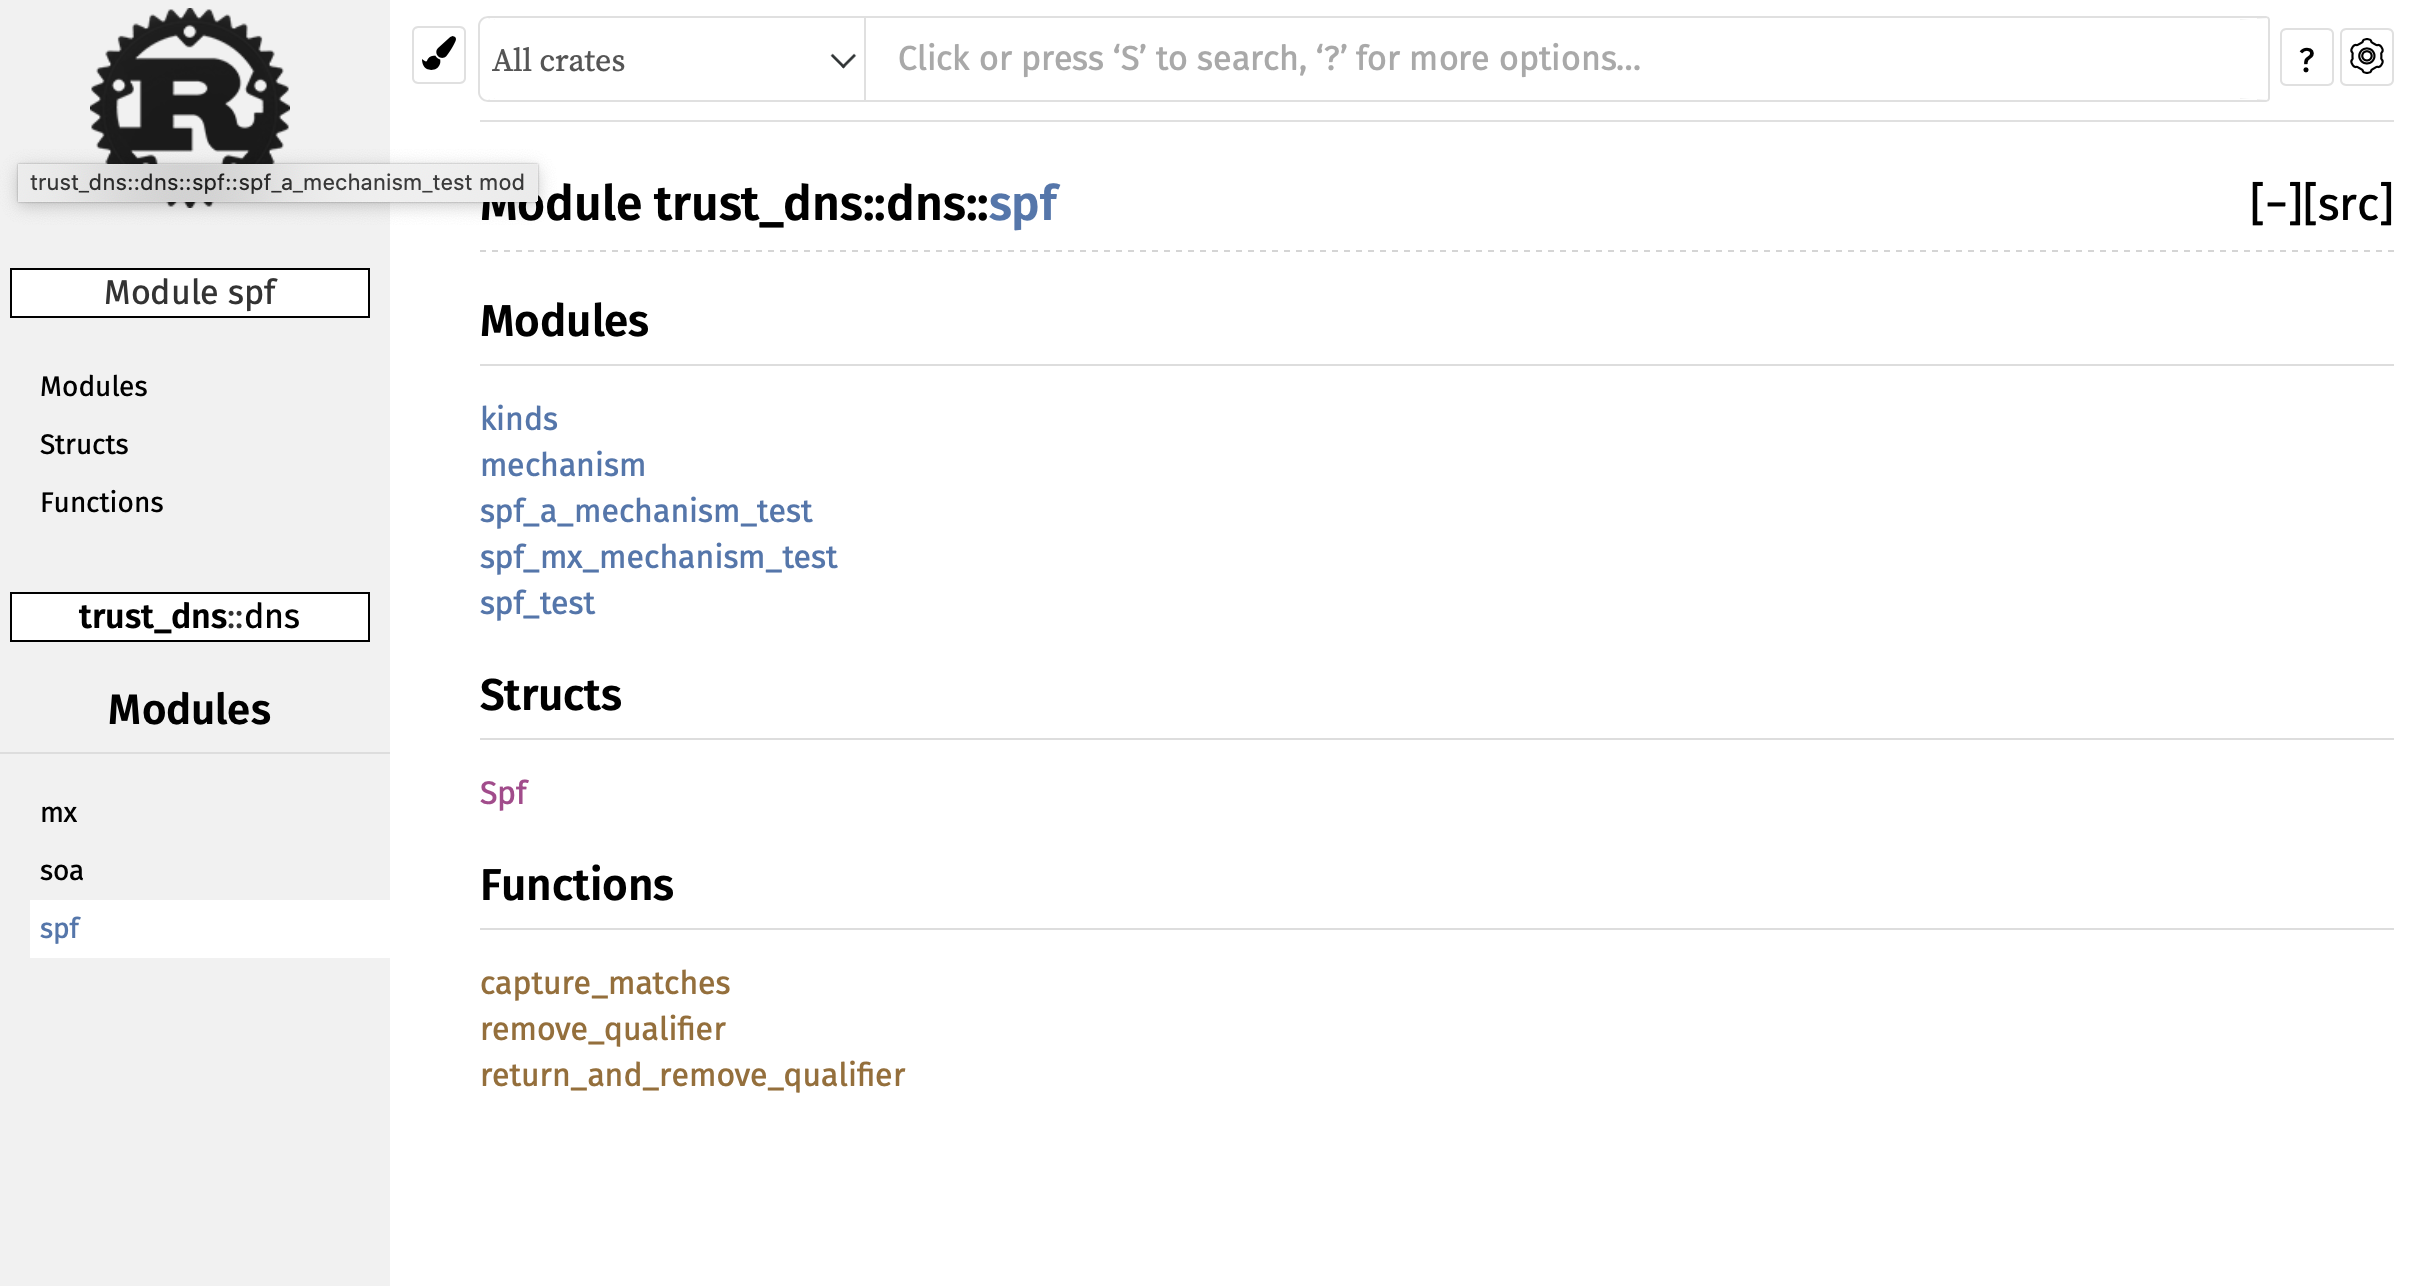Open the mx module from the sidebar
Image resolution: width=2420 pixels, height=1286 pixels.
(x=58, y=813)
